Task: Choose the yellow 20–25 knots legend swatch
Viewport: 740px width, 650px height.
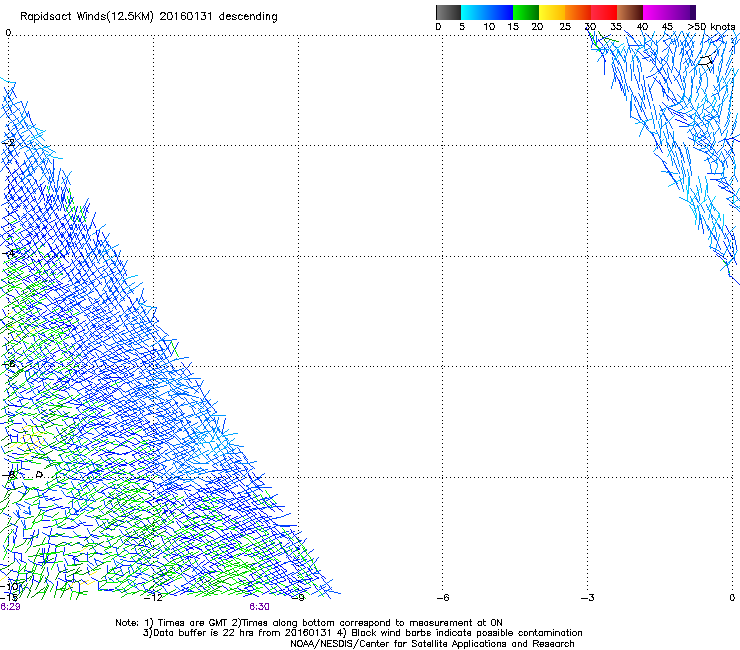Action: [552, 12]
